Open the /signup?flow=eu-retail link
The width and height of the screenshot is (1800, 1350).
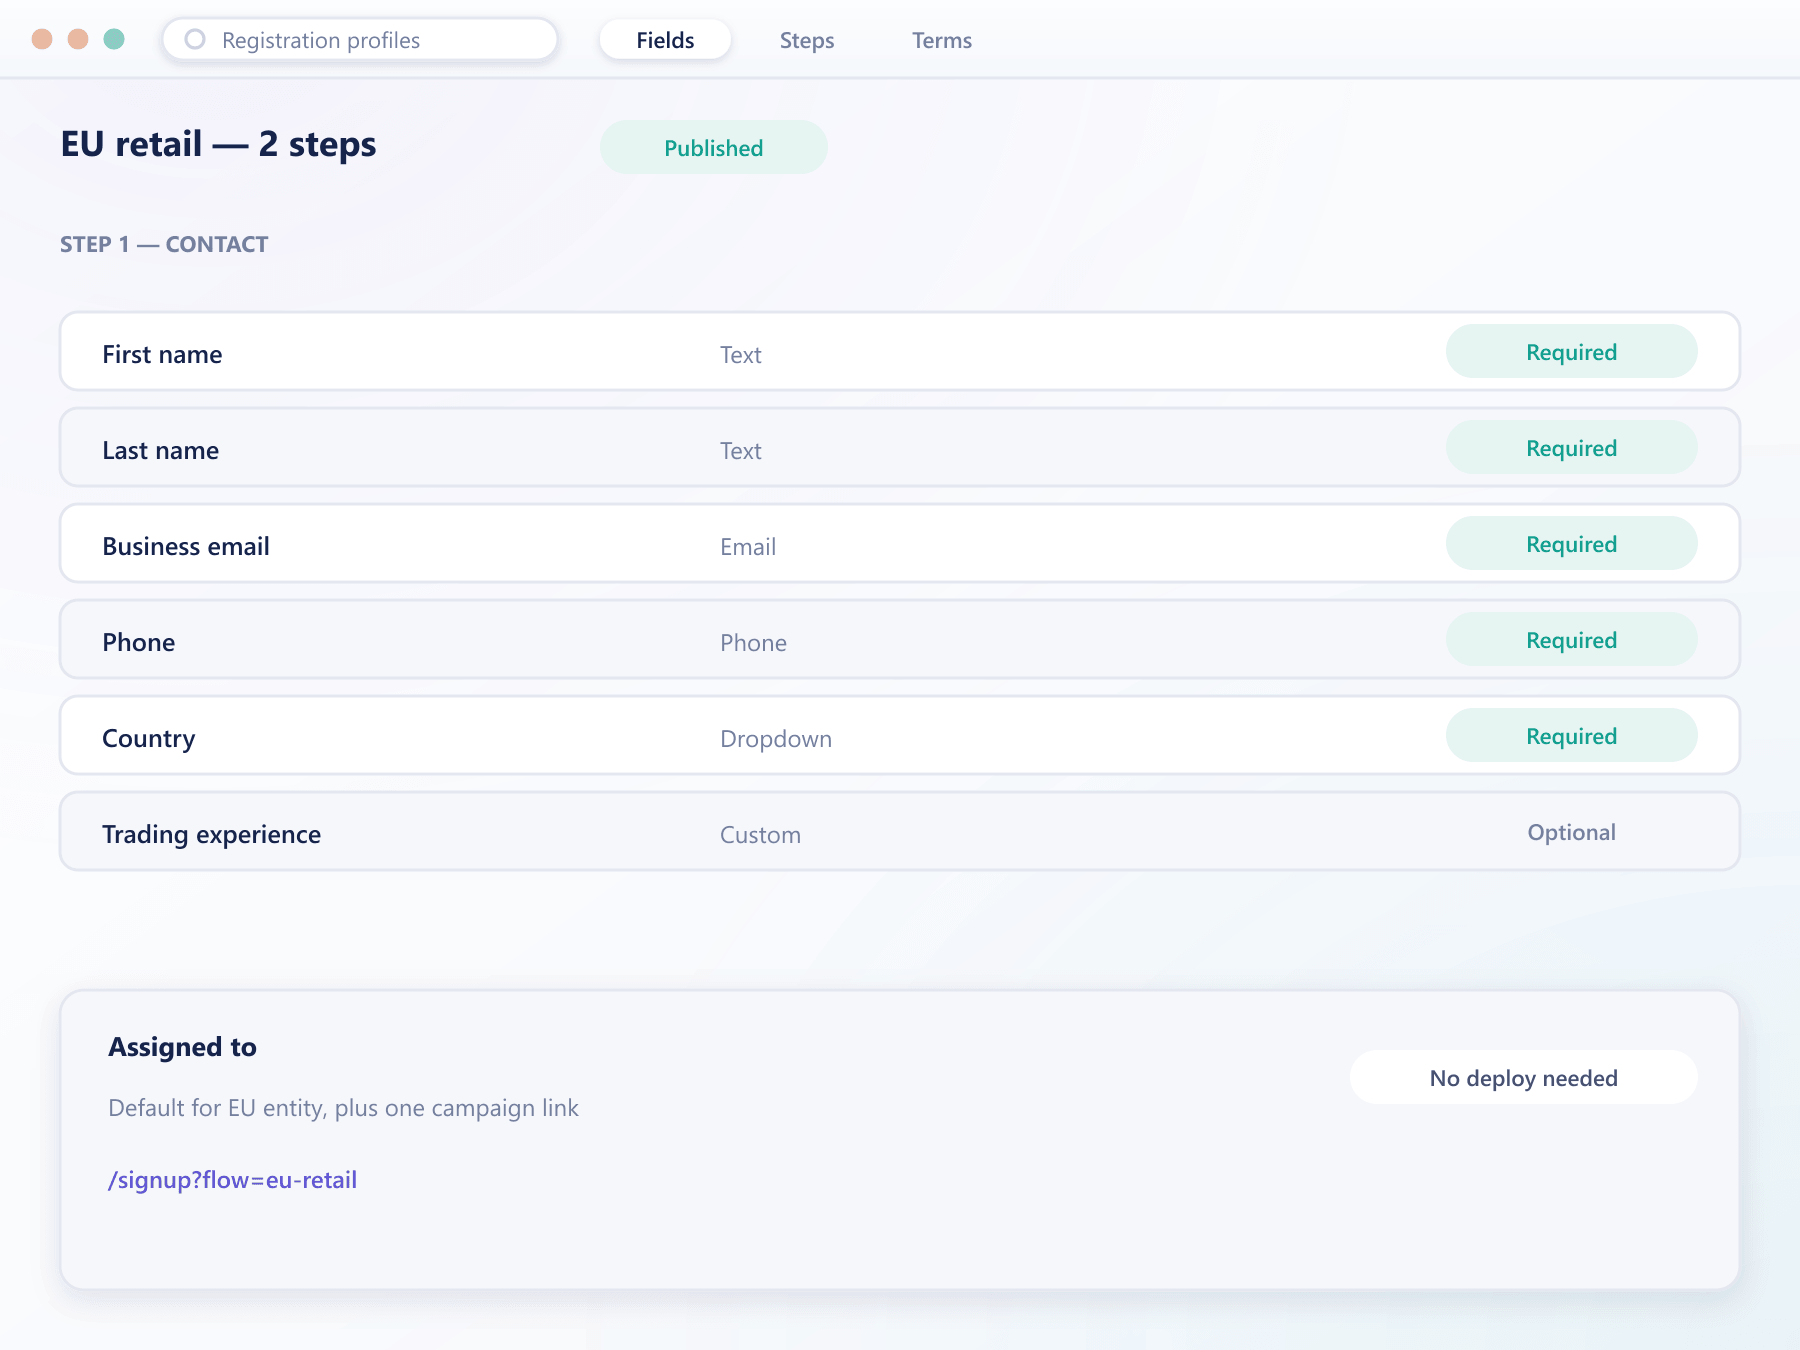[232, 1180]
